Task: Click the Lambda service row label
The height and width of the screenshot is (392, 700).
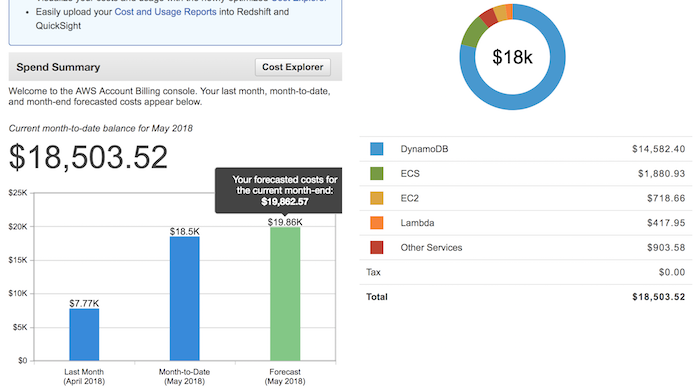Action: point(417,223)
